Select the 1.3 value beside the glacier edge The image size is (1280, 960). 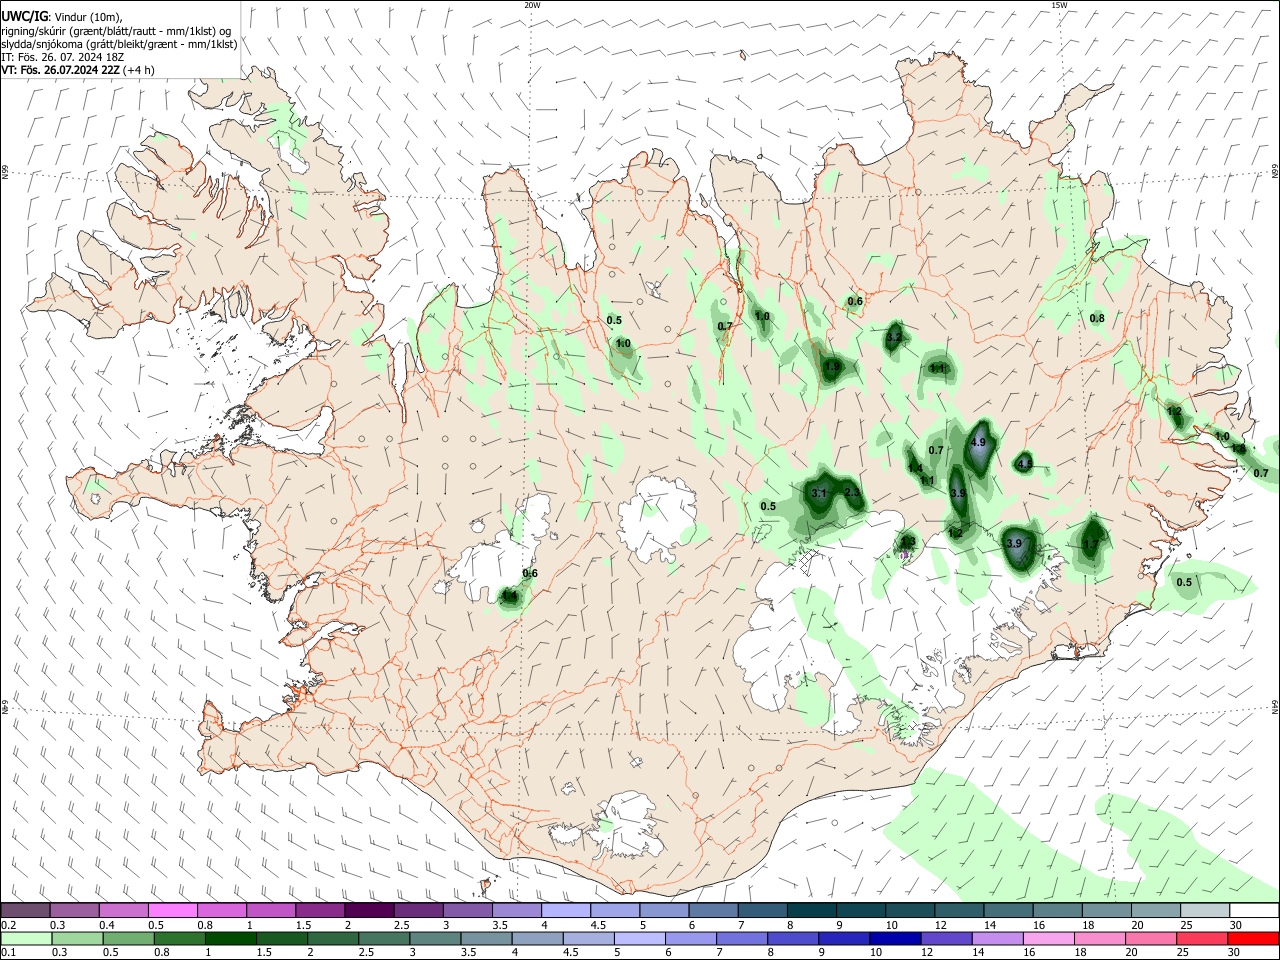click(x=908, y=542)
